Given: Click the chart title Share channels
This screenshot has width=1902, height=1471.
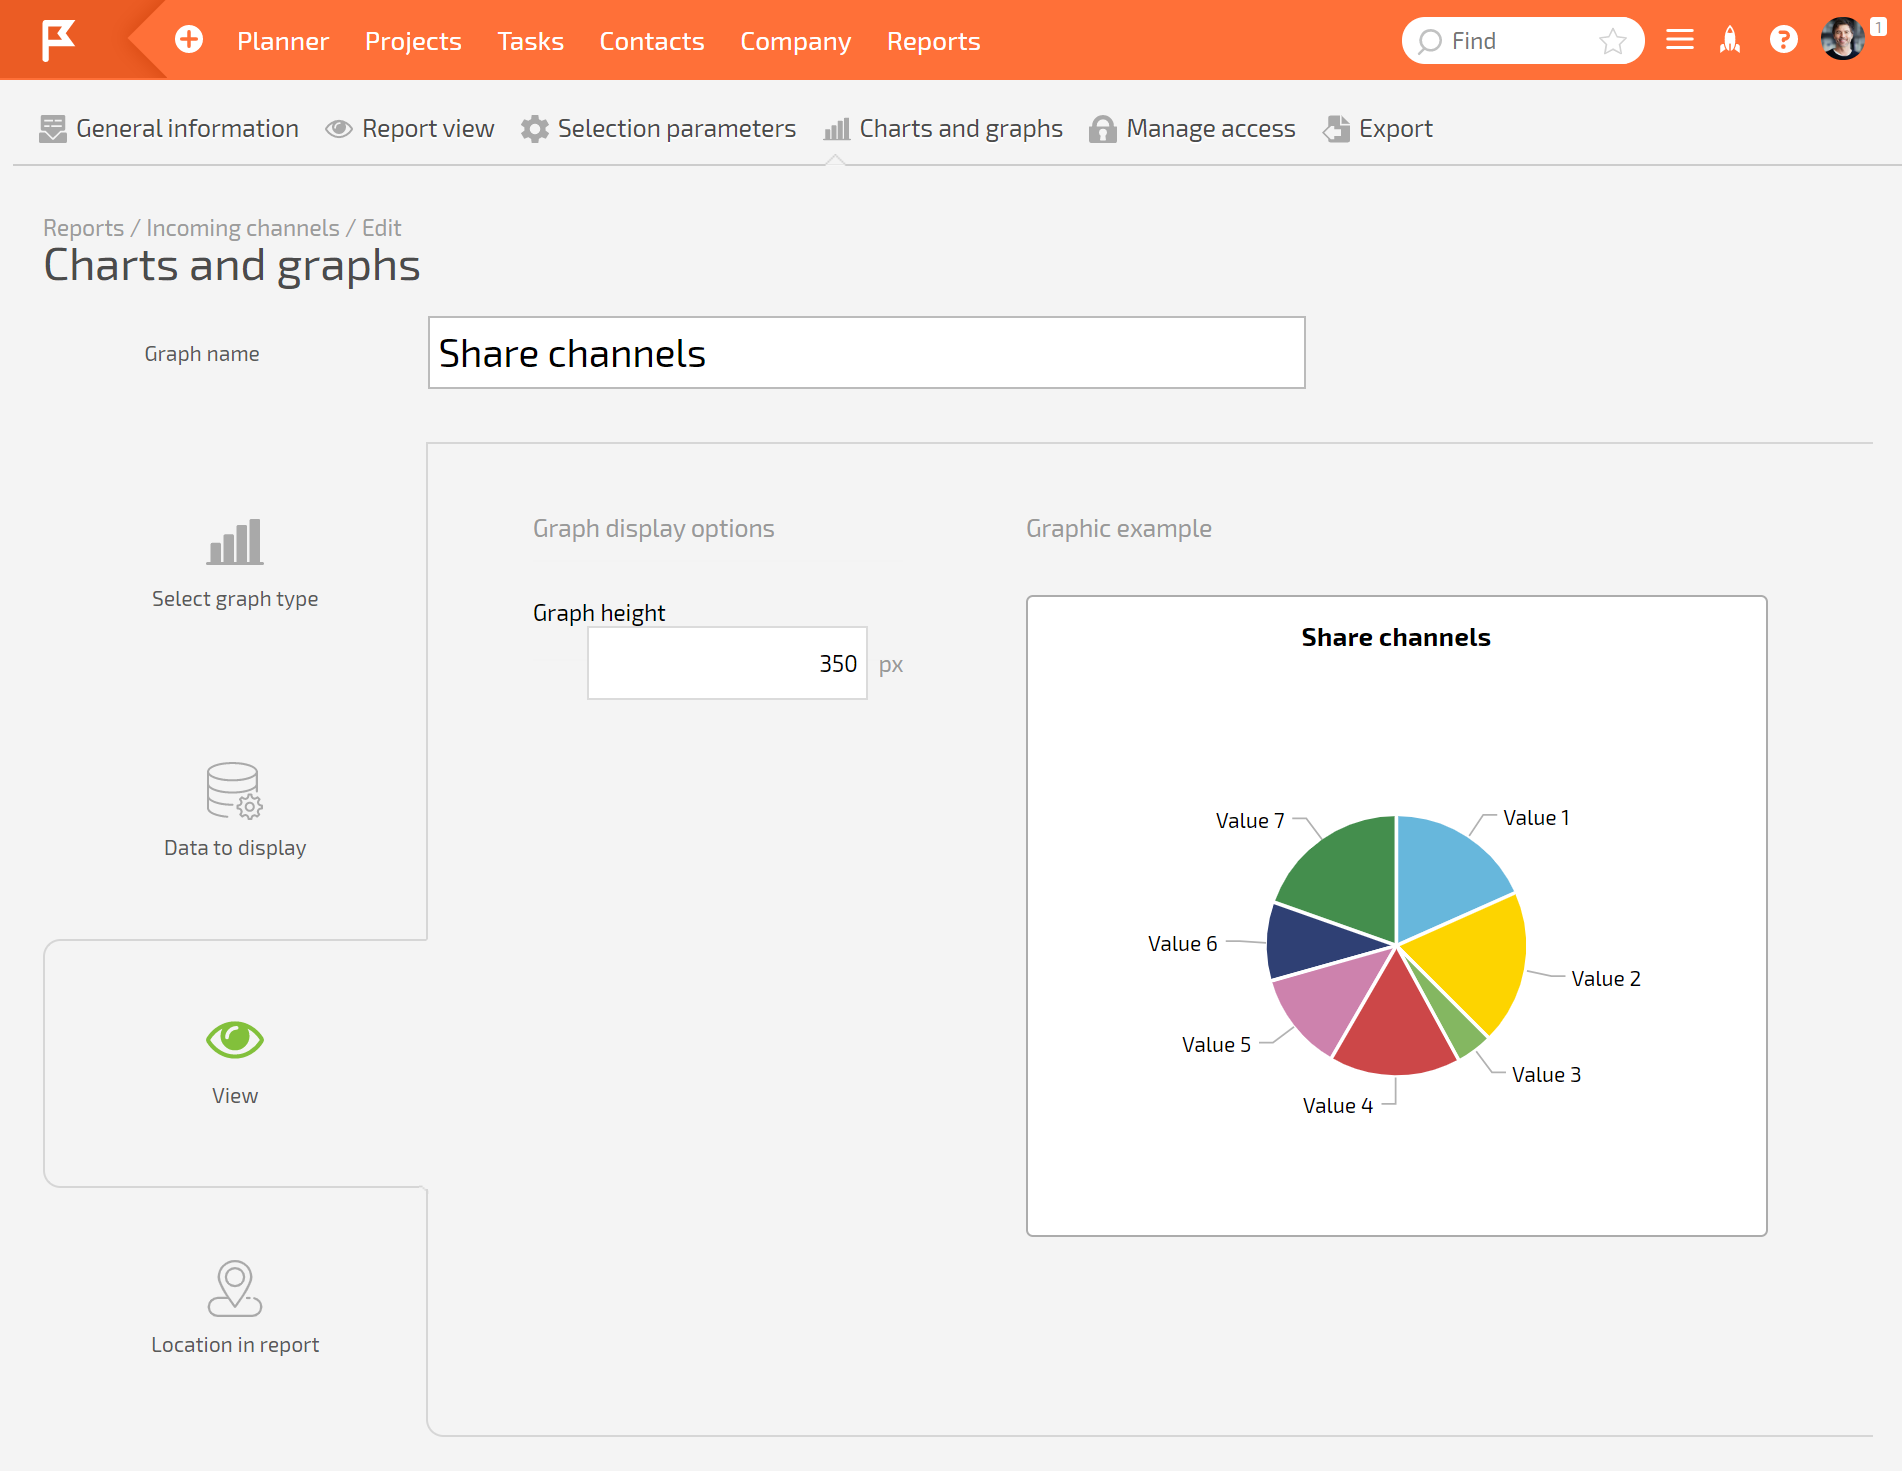Looking at the screenshot, I should (x=1396, y=638).
